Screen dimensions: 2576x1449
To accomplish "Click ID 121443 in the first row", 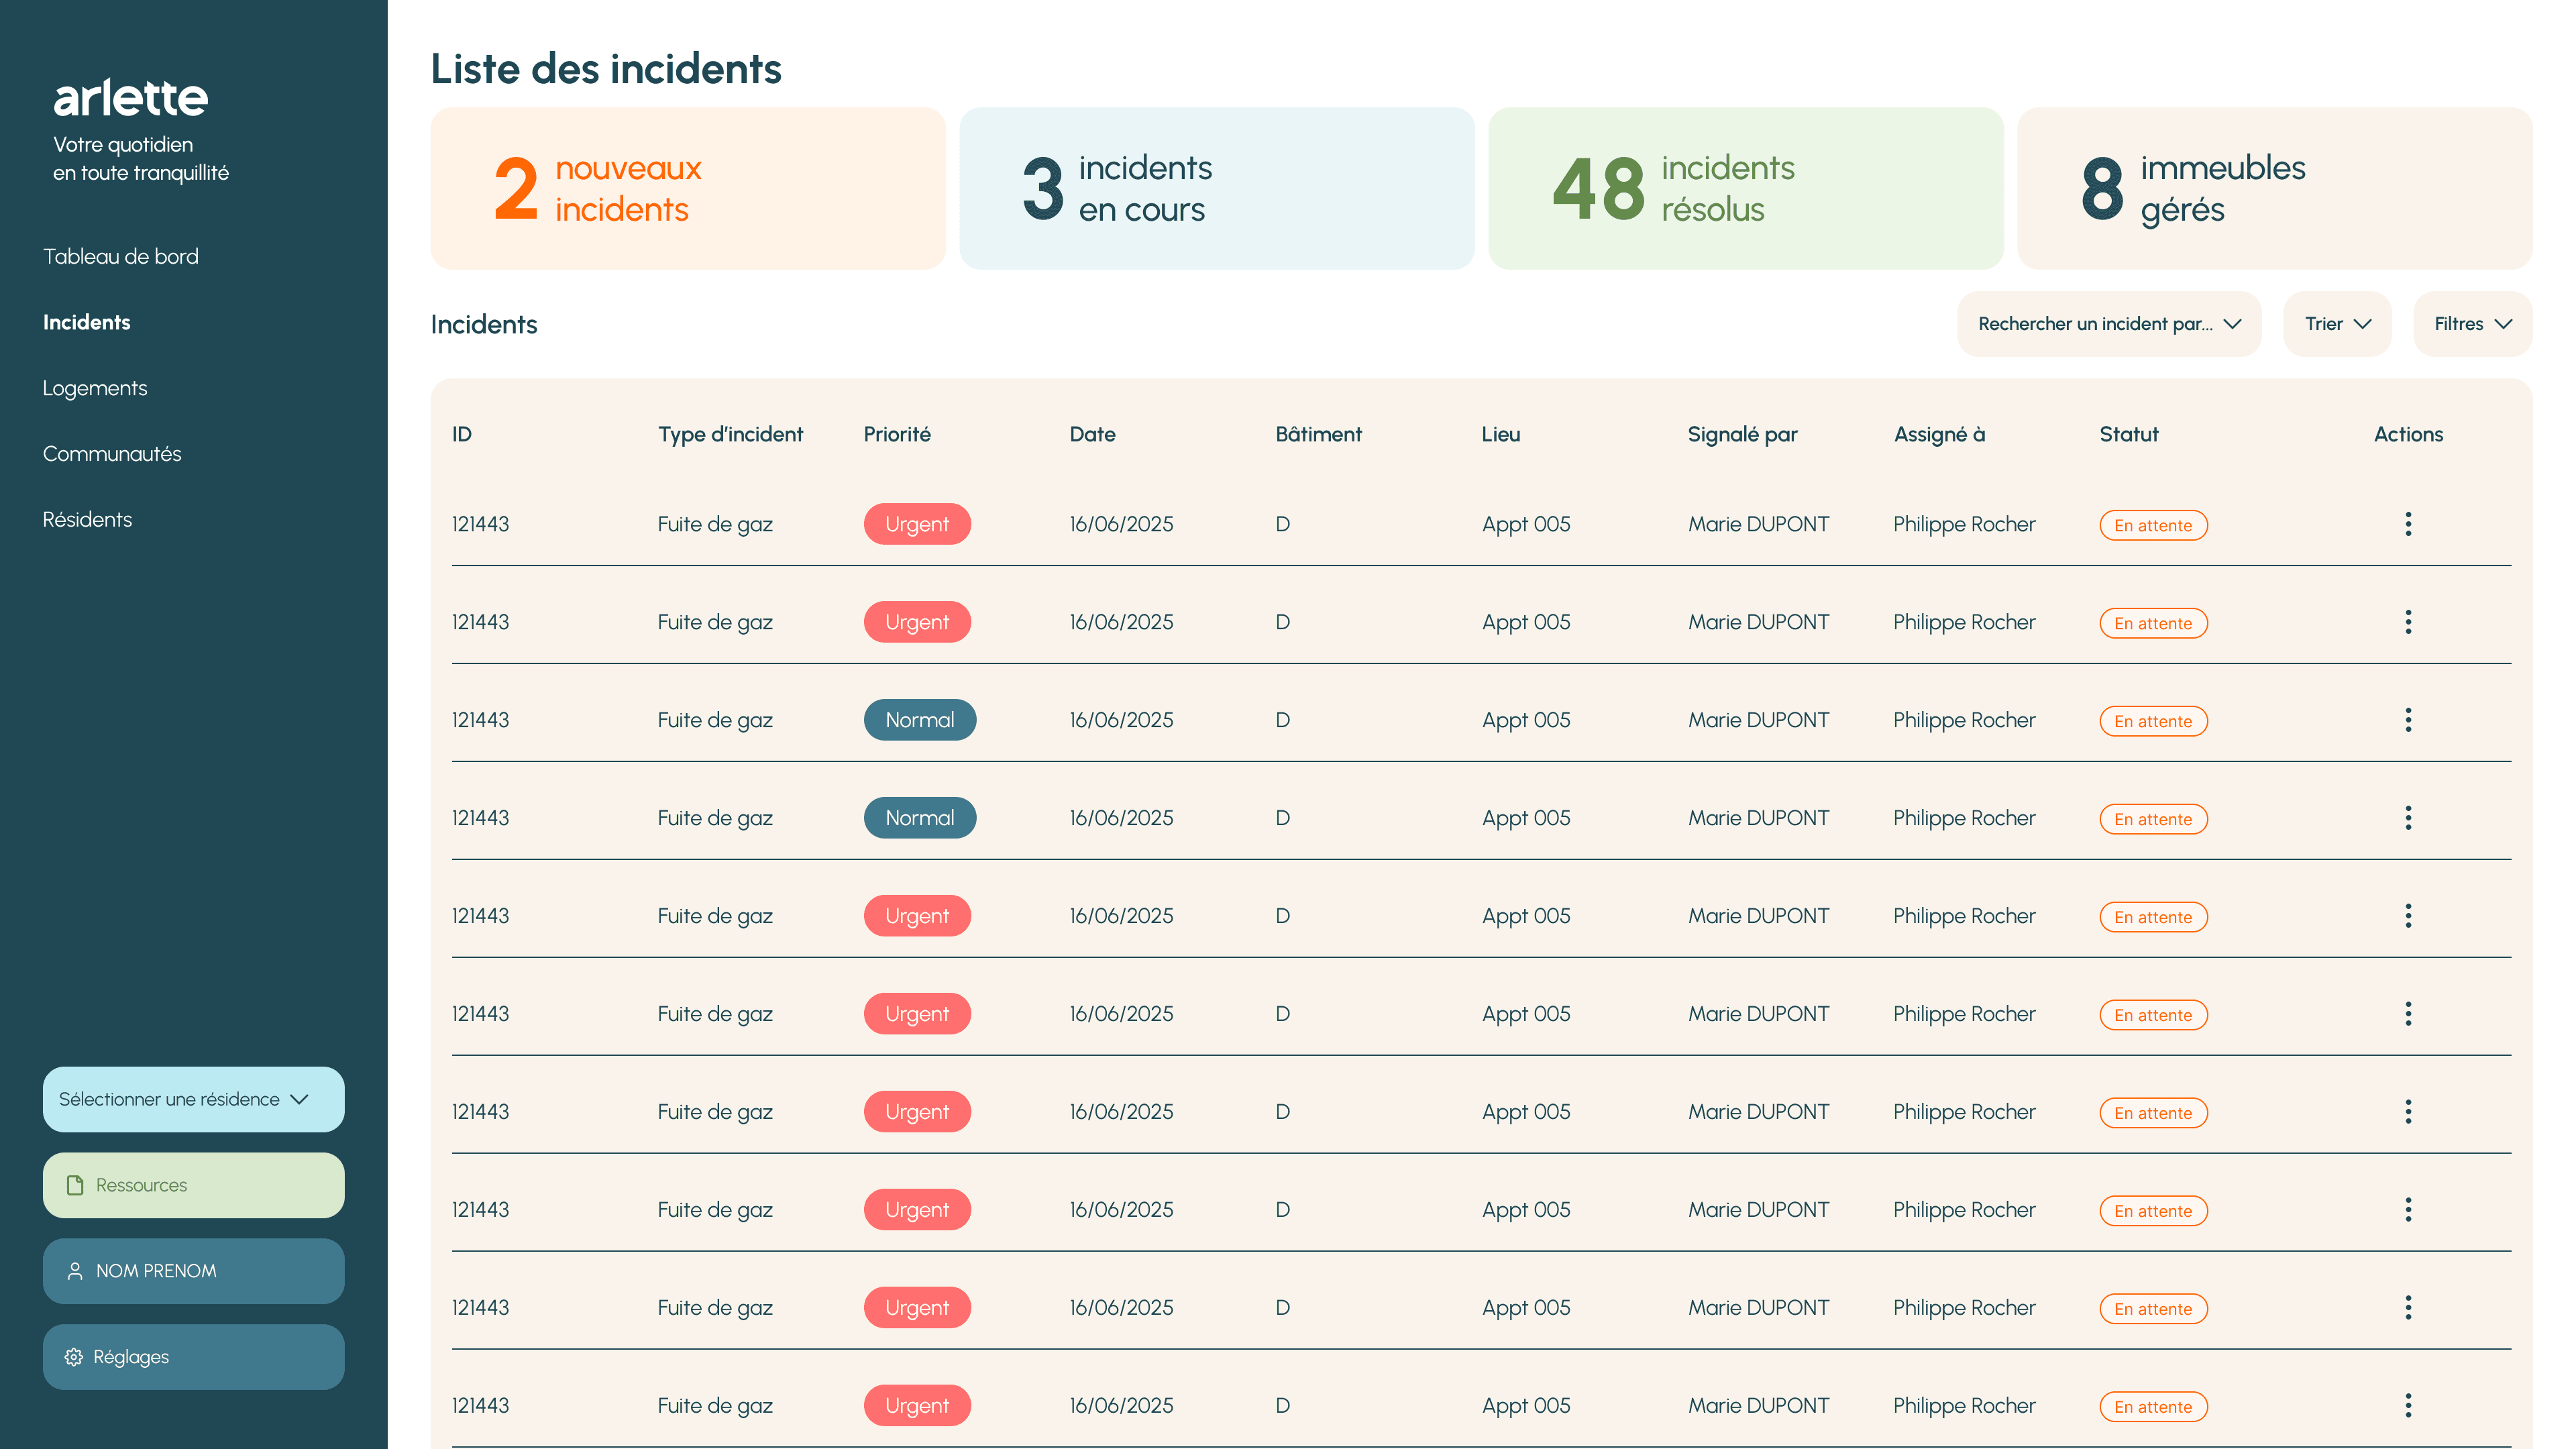I will tap(480, 524).
